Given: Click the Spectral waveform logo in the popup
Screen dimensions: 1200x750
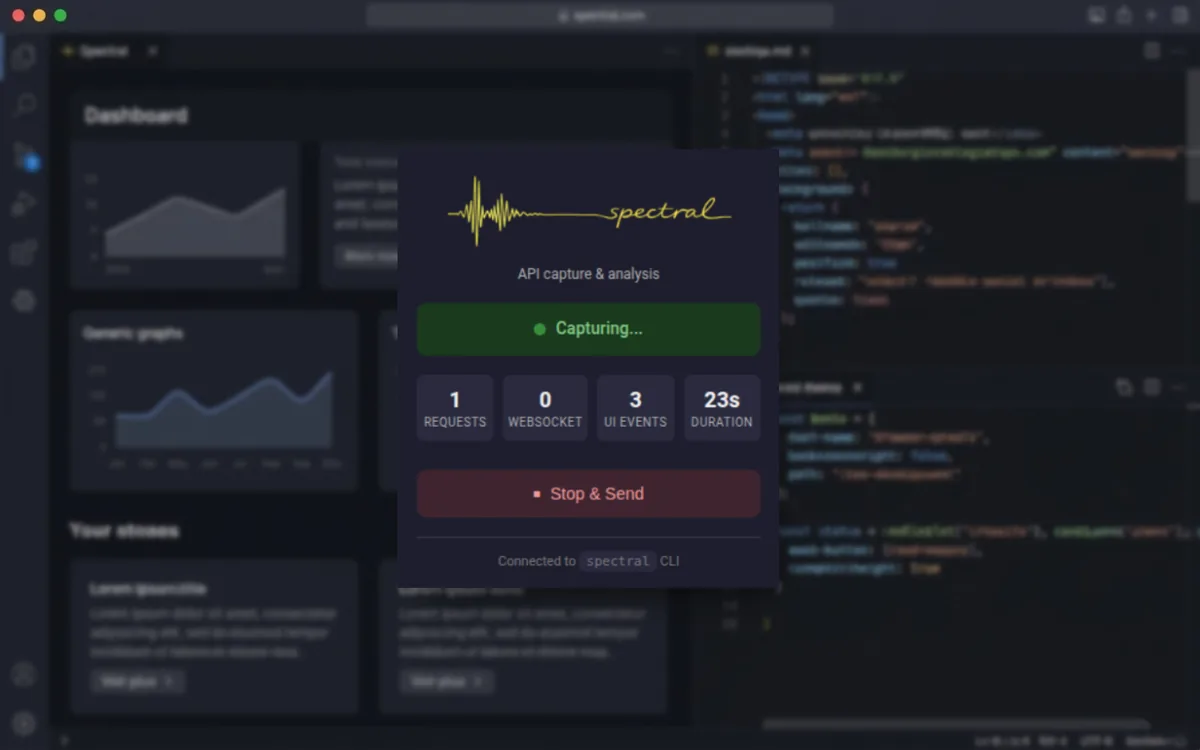Looking at the screenshot, I should pos(589,211).
